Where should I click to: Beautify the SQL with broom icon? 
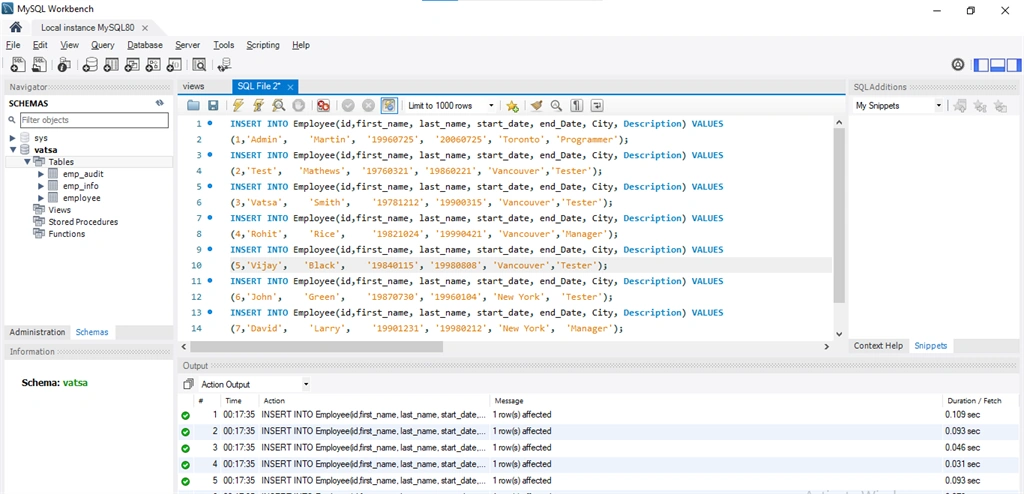coord(536,105)
